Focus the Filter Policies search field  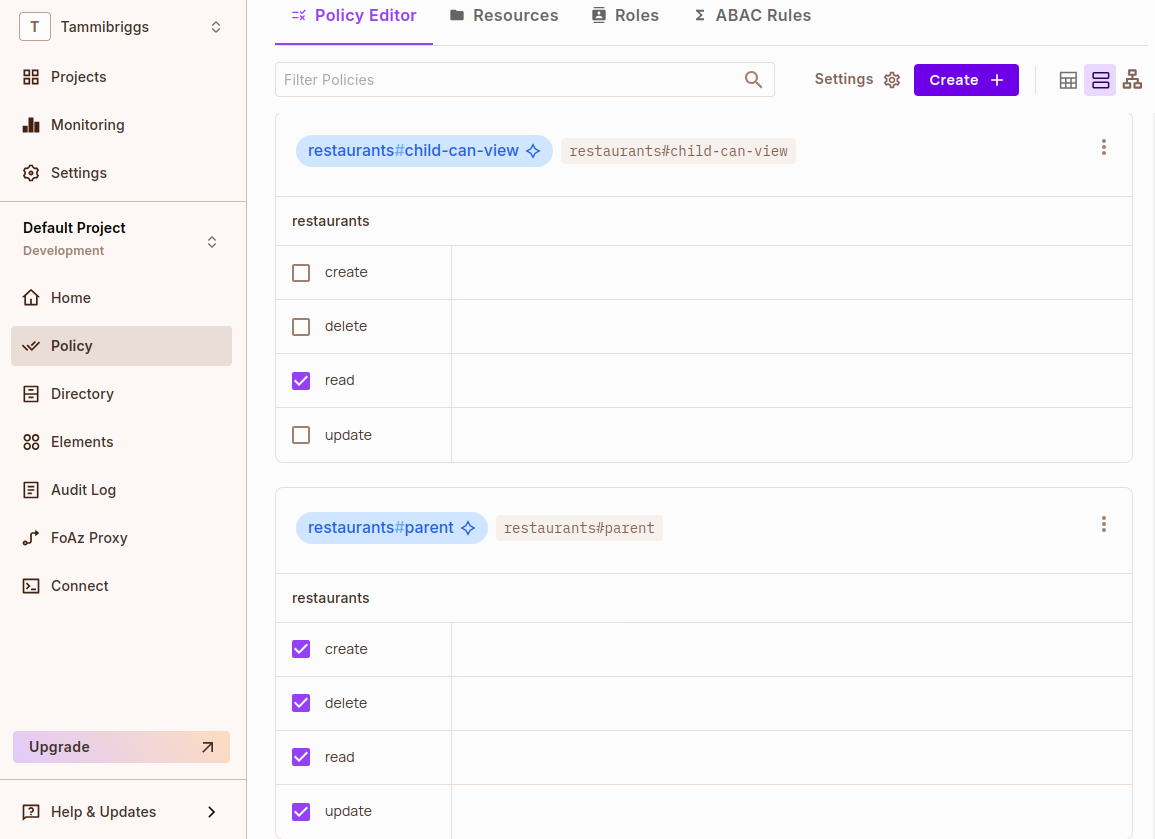coord(510,80)
